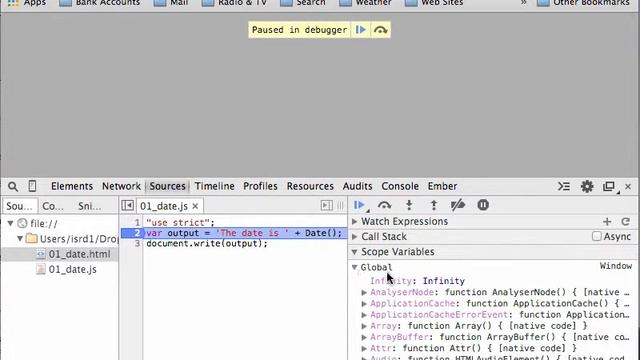Collapse the Global scope
Image resolution: width=640 pixels, height=360 pixels.
click(x=354, y=267)
